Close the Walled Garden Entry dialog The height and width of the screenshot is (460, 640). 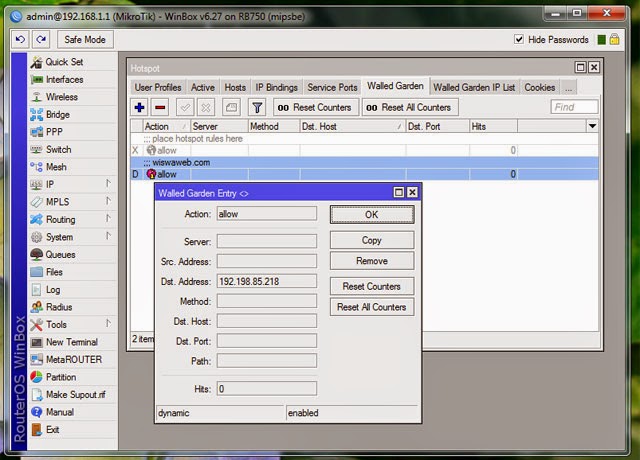412,192
